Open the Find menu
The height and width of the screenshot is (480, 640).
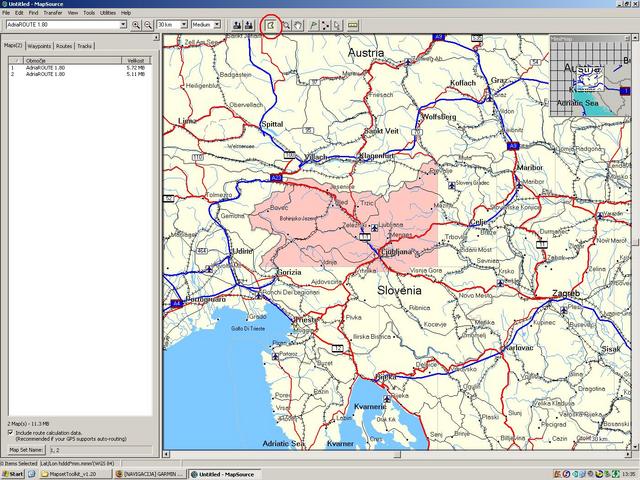pyautogui.click(x=33, y=13)
